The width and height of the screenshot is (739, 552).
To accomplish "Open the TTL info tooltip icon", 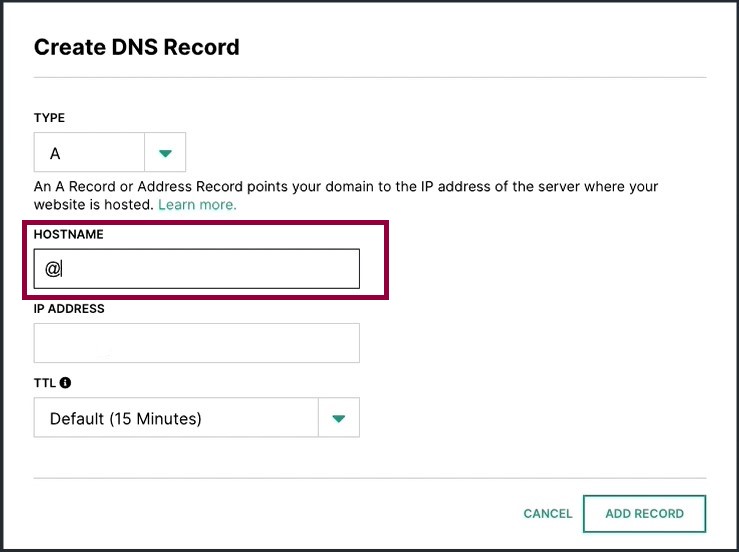I will point(66,383).
